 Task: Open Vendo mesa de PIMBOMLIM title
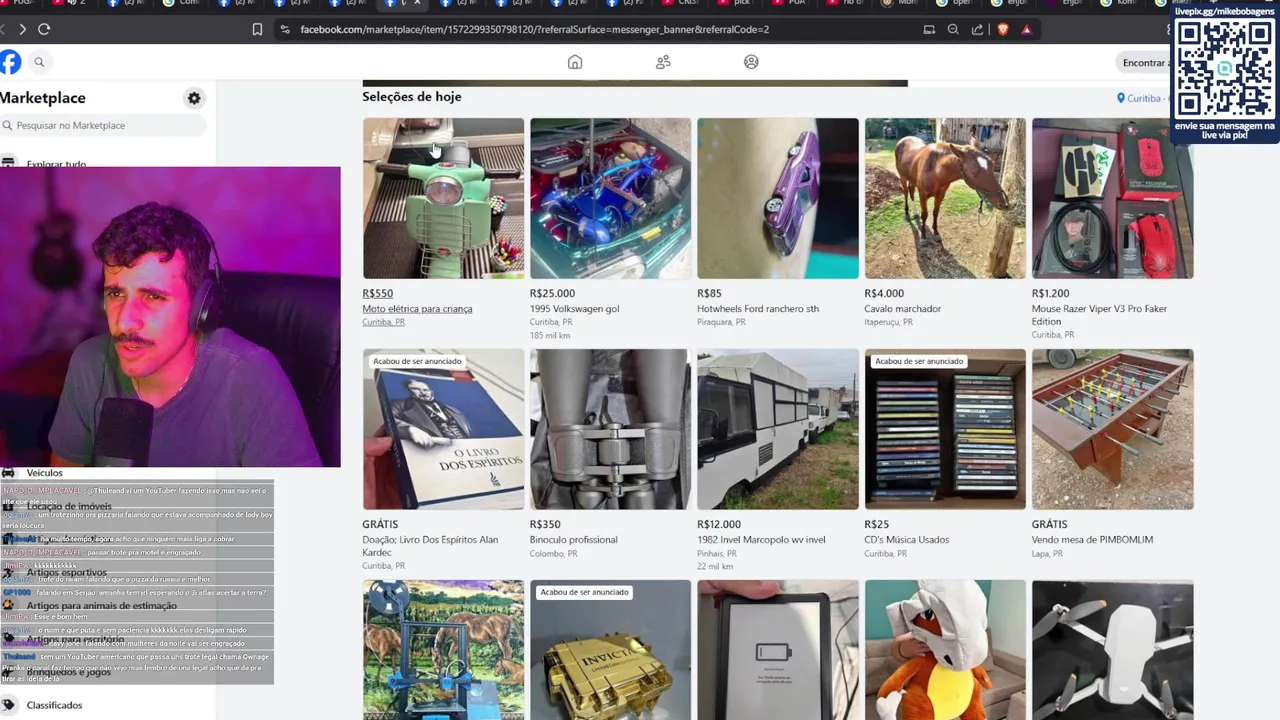(1092, 540)
